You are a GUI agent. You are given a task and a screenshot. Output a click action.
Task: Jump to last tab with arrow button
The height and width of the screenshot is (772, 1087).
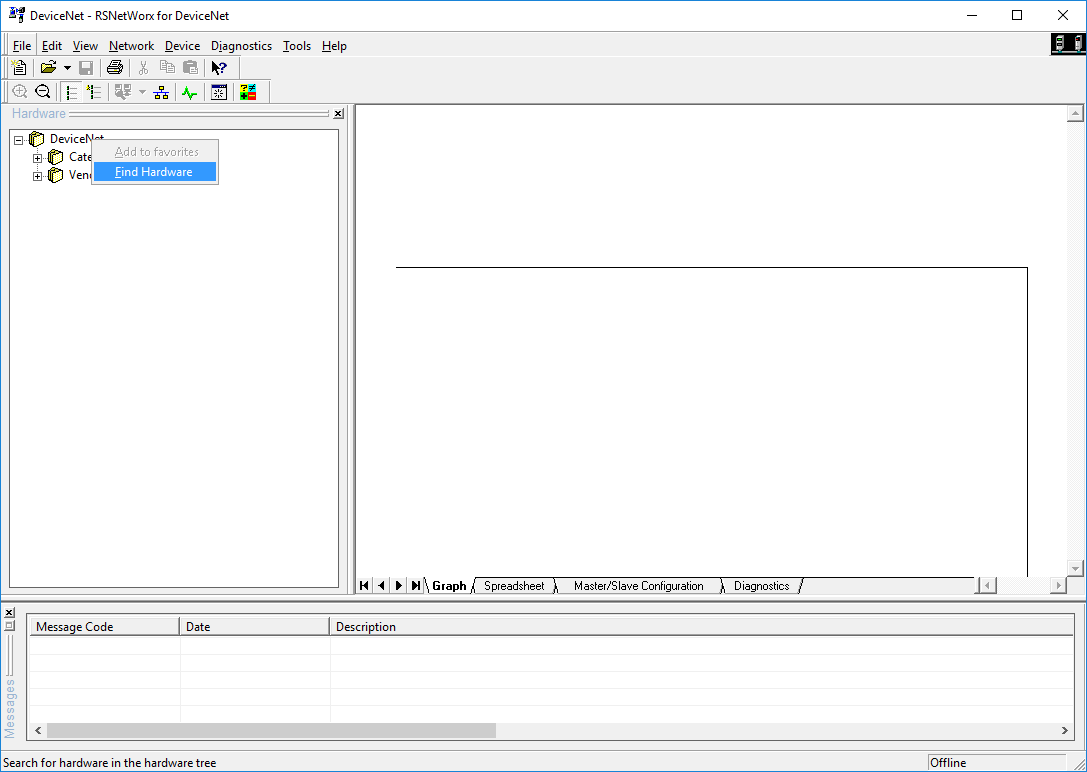415,586
